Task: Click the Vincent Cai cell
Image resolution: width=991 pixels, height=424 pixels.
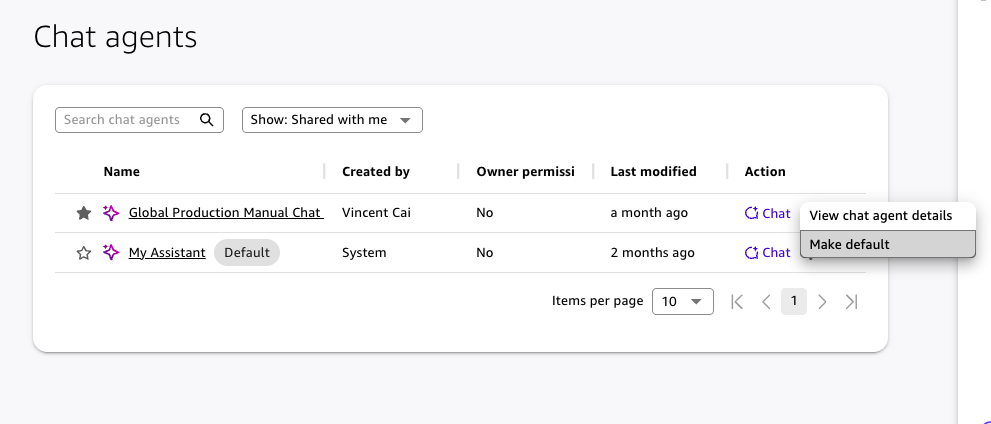Action: coord(376,213)
